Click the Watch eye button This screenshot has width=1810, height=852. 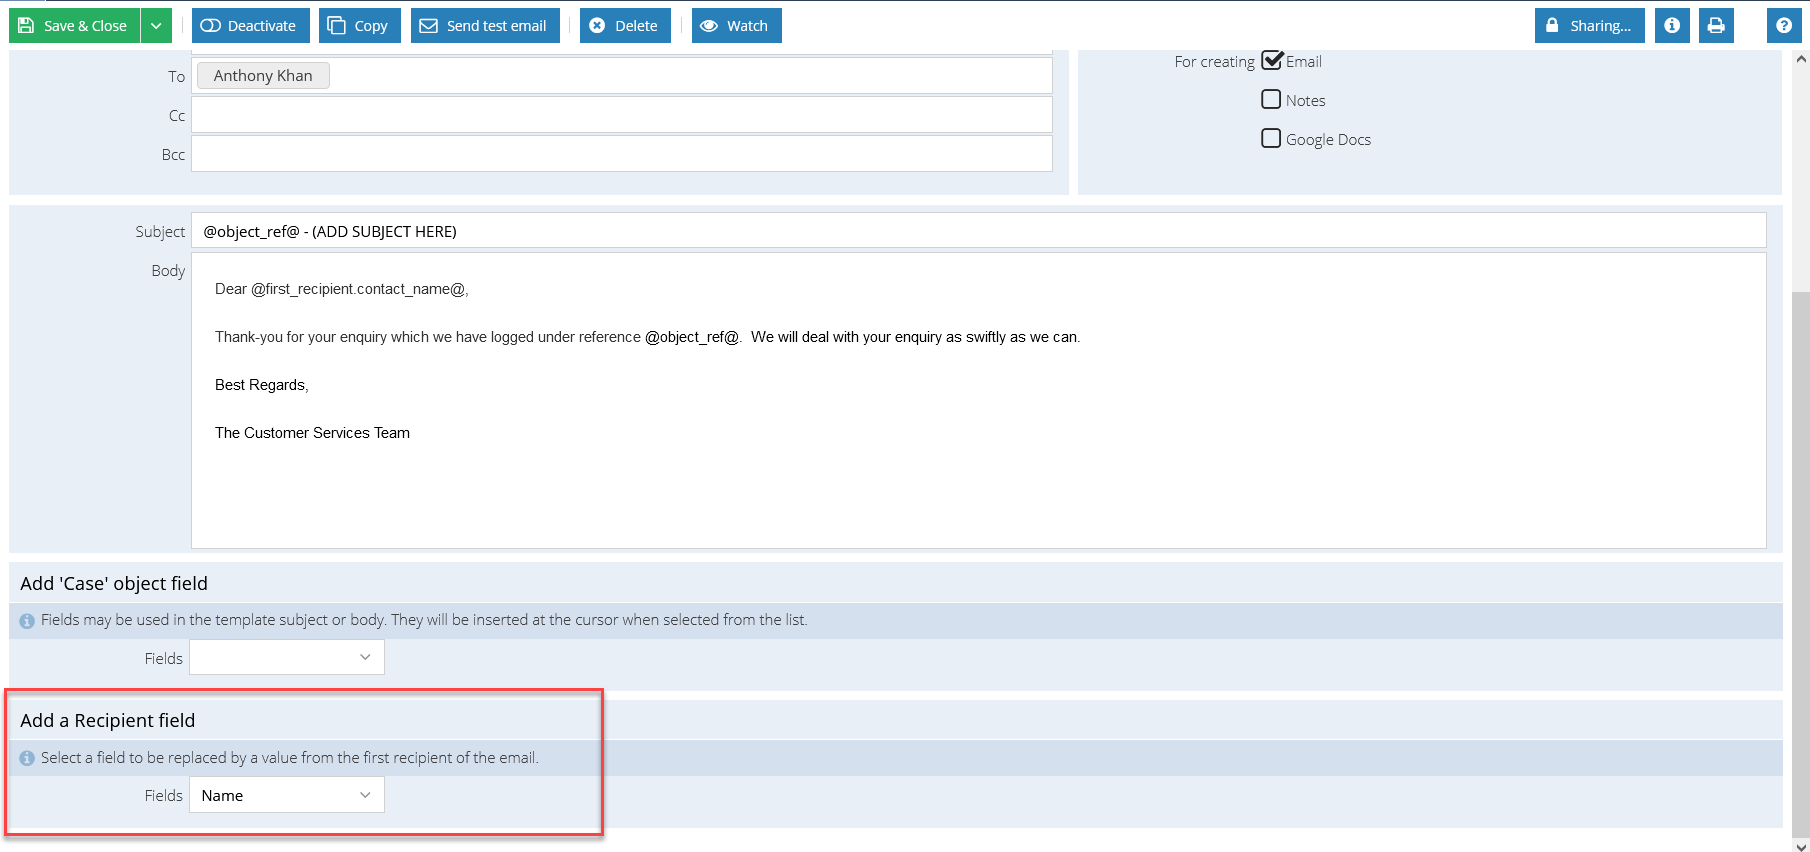736,26
